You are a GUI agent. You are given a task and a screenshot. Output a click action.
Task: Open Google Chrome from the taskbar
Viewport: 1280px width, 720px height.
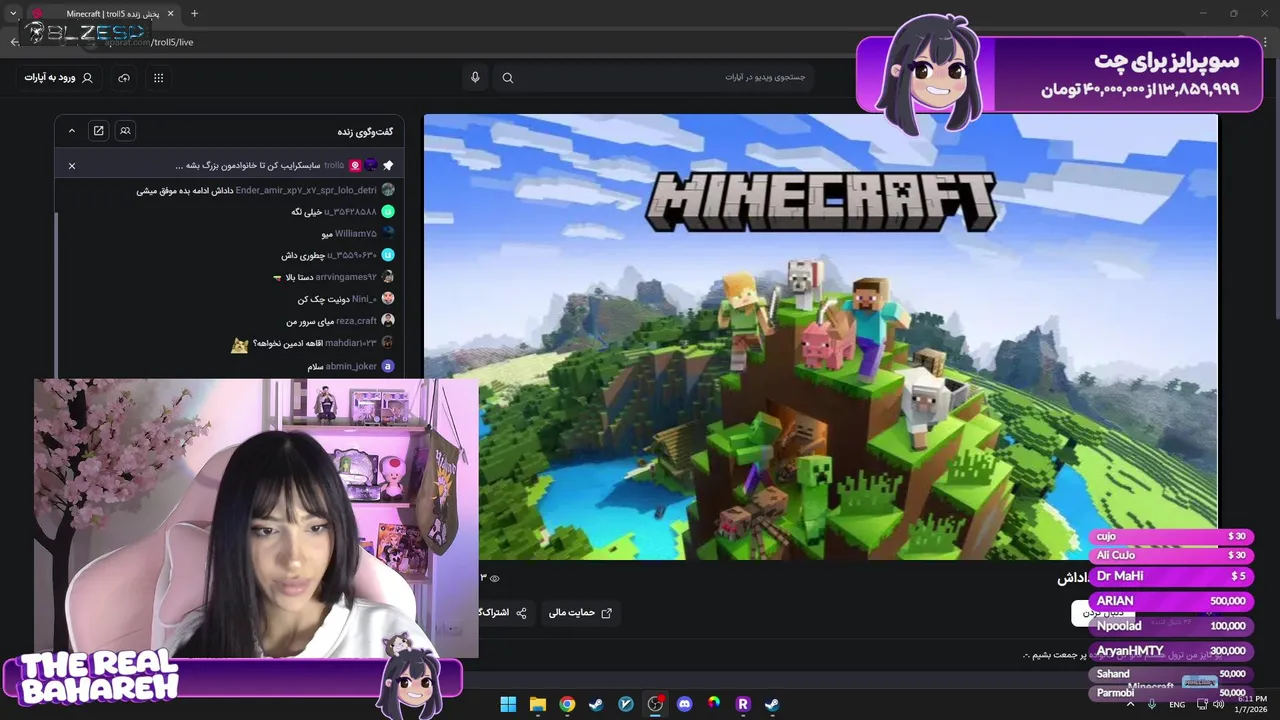pos(567,704)
